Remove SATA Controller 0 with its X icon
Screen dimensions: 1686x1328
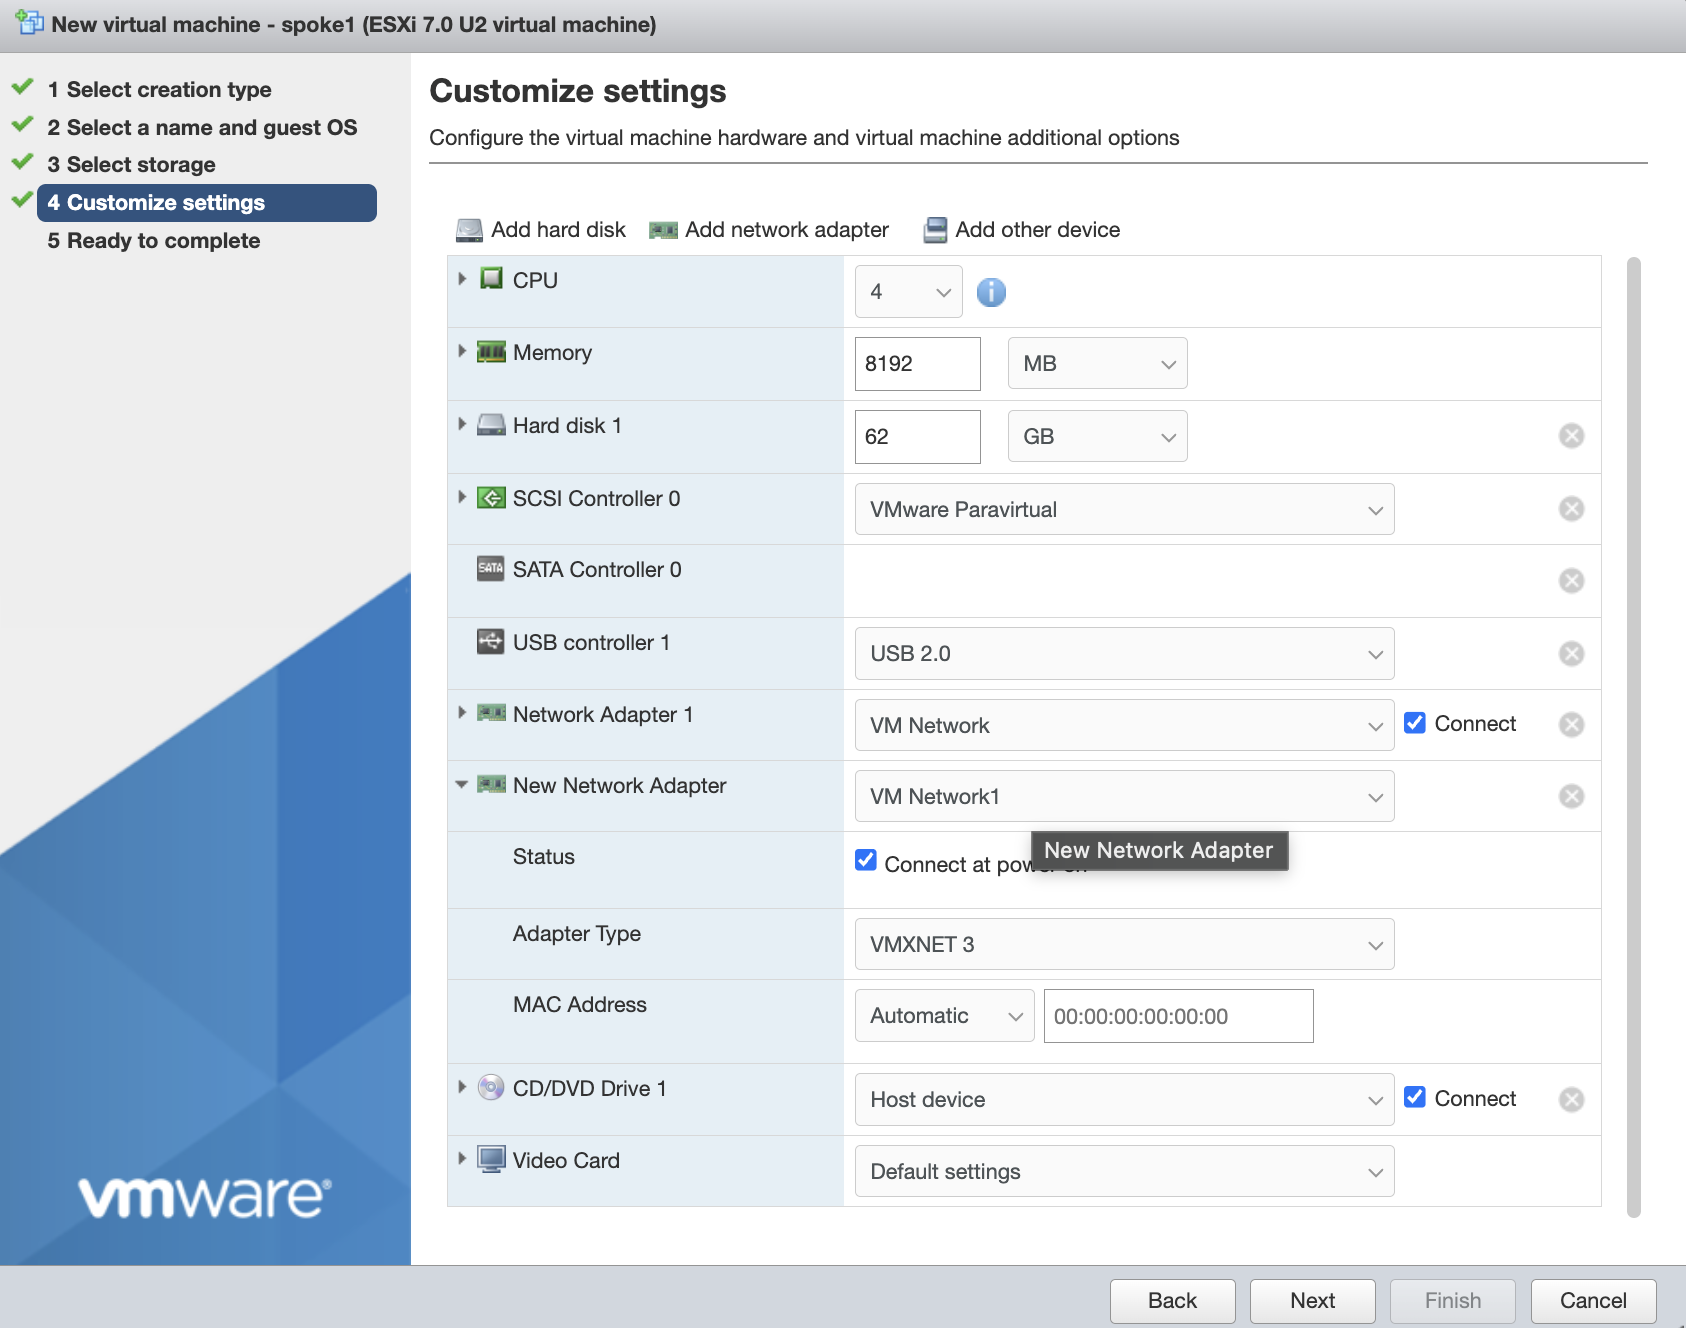[x=1571, y=580]
